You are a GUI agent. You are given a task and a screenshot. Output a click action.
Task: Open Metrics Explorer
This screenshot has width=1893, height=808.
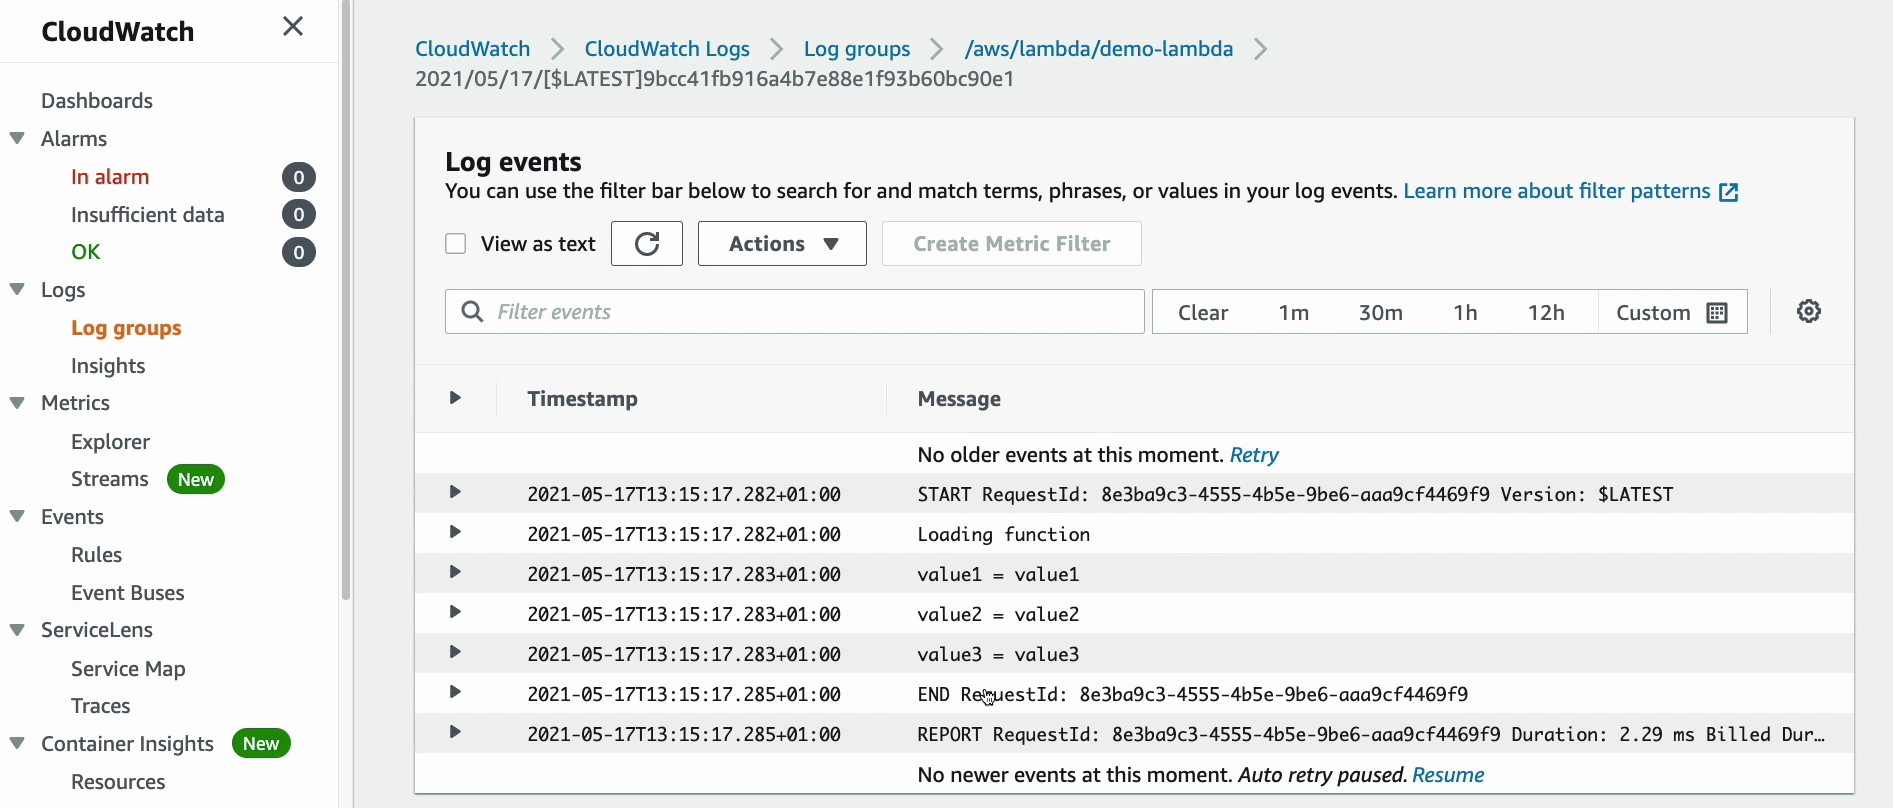click(x=110, y=442)
